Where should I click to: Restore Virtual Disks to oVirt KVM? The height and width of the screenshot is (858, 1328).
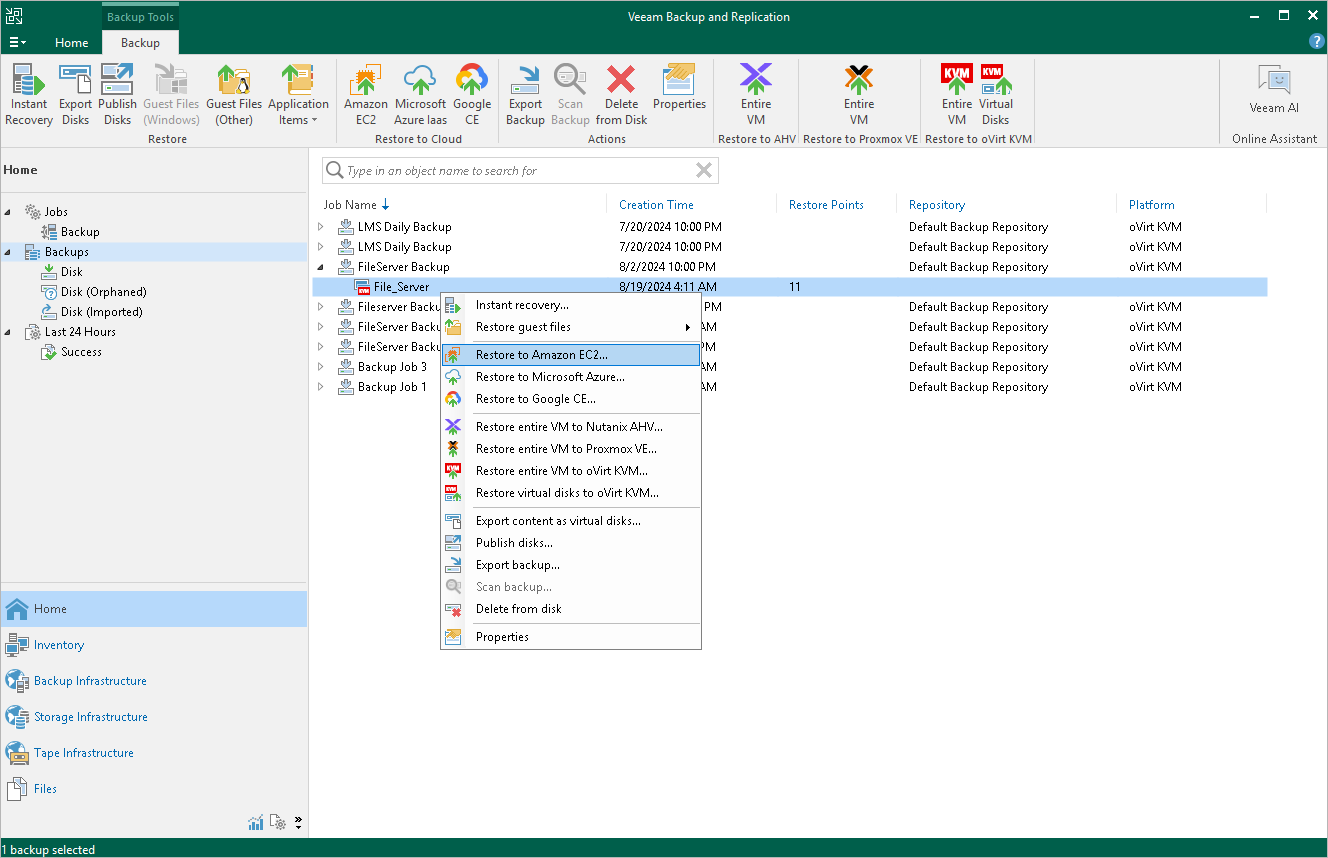pos(996,95)
